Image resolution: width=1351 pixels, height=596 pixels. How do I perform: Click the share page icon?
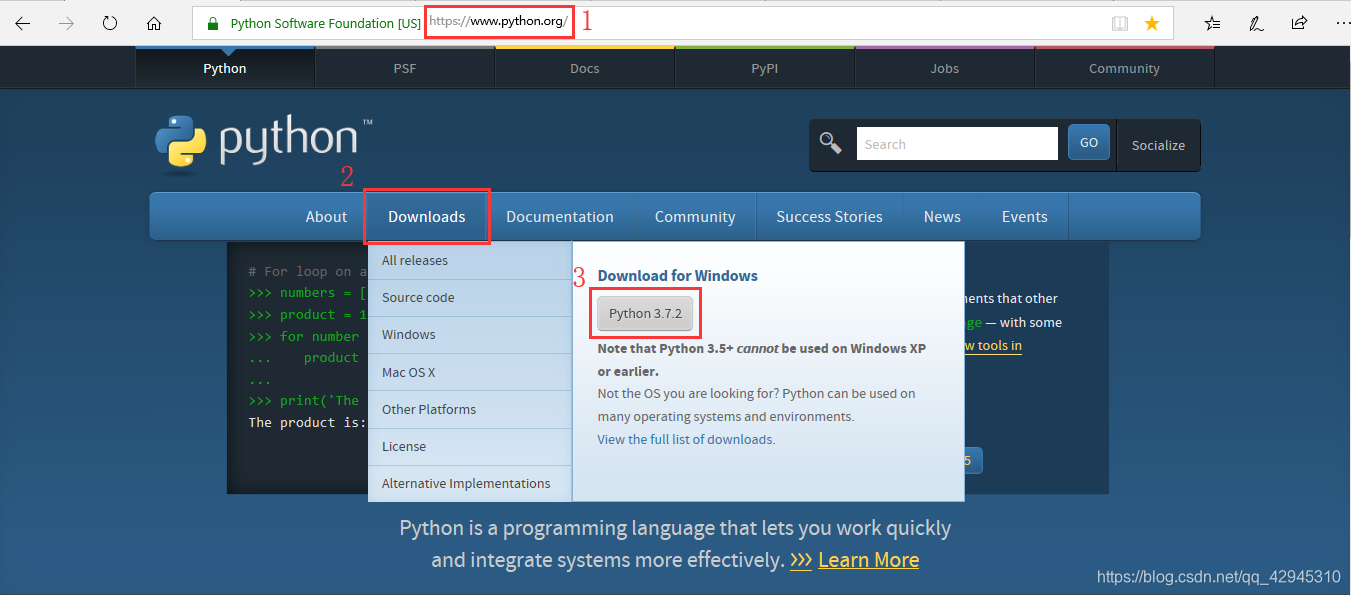point(1299,23)
